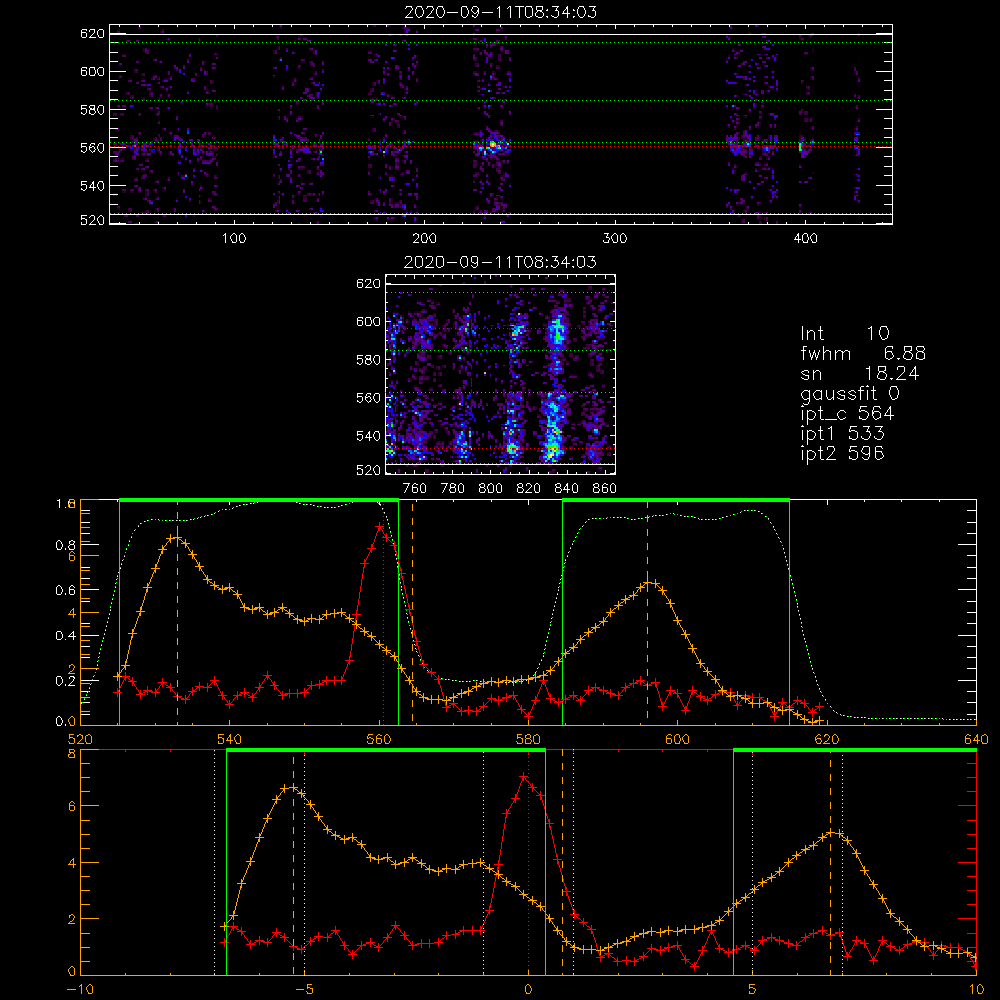Click y-axis label 580 of the top image
Viewport: 1000px width, 1000px height.
click(x=92, y=110)
